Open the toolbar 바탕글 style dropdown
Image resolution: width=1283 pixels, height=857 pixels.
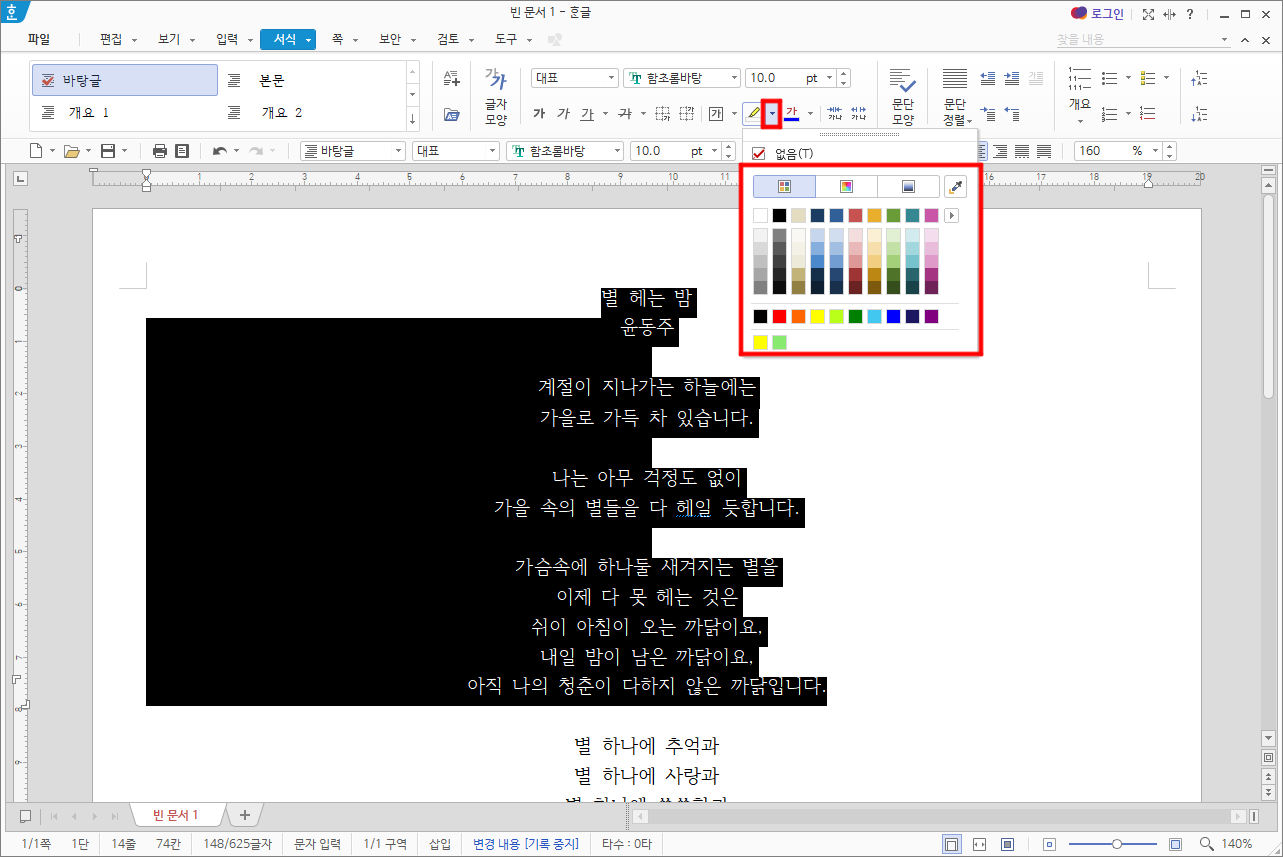click(353, 151)
